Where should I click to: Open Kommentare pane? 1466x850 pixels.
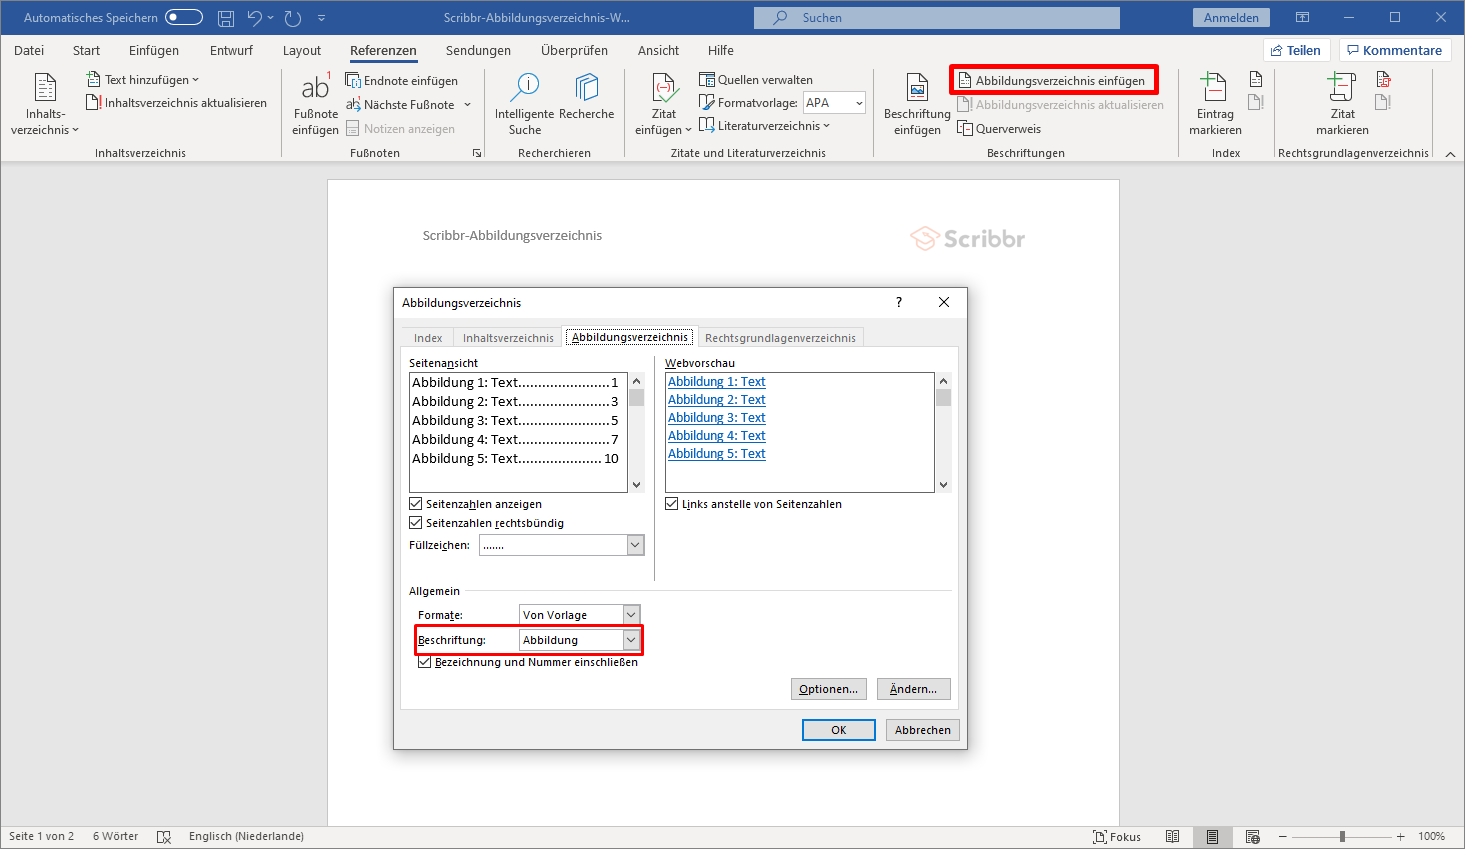pos(1395,50)
